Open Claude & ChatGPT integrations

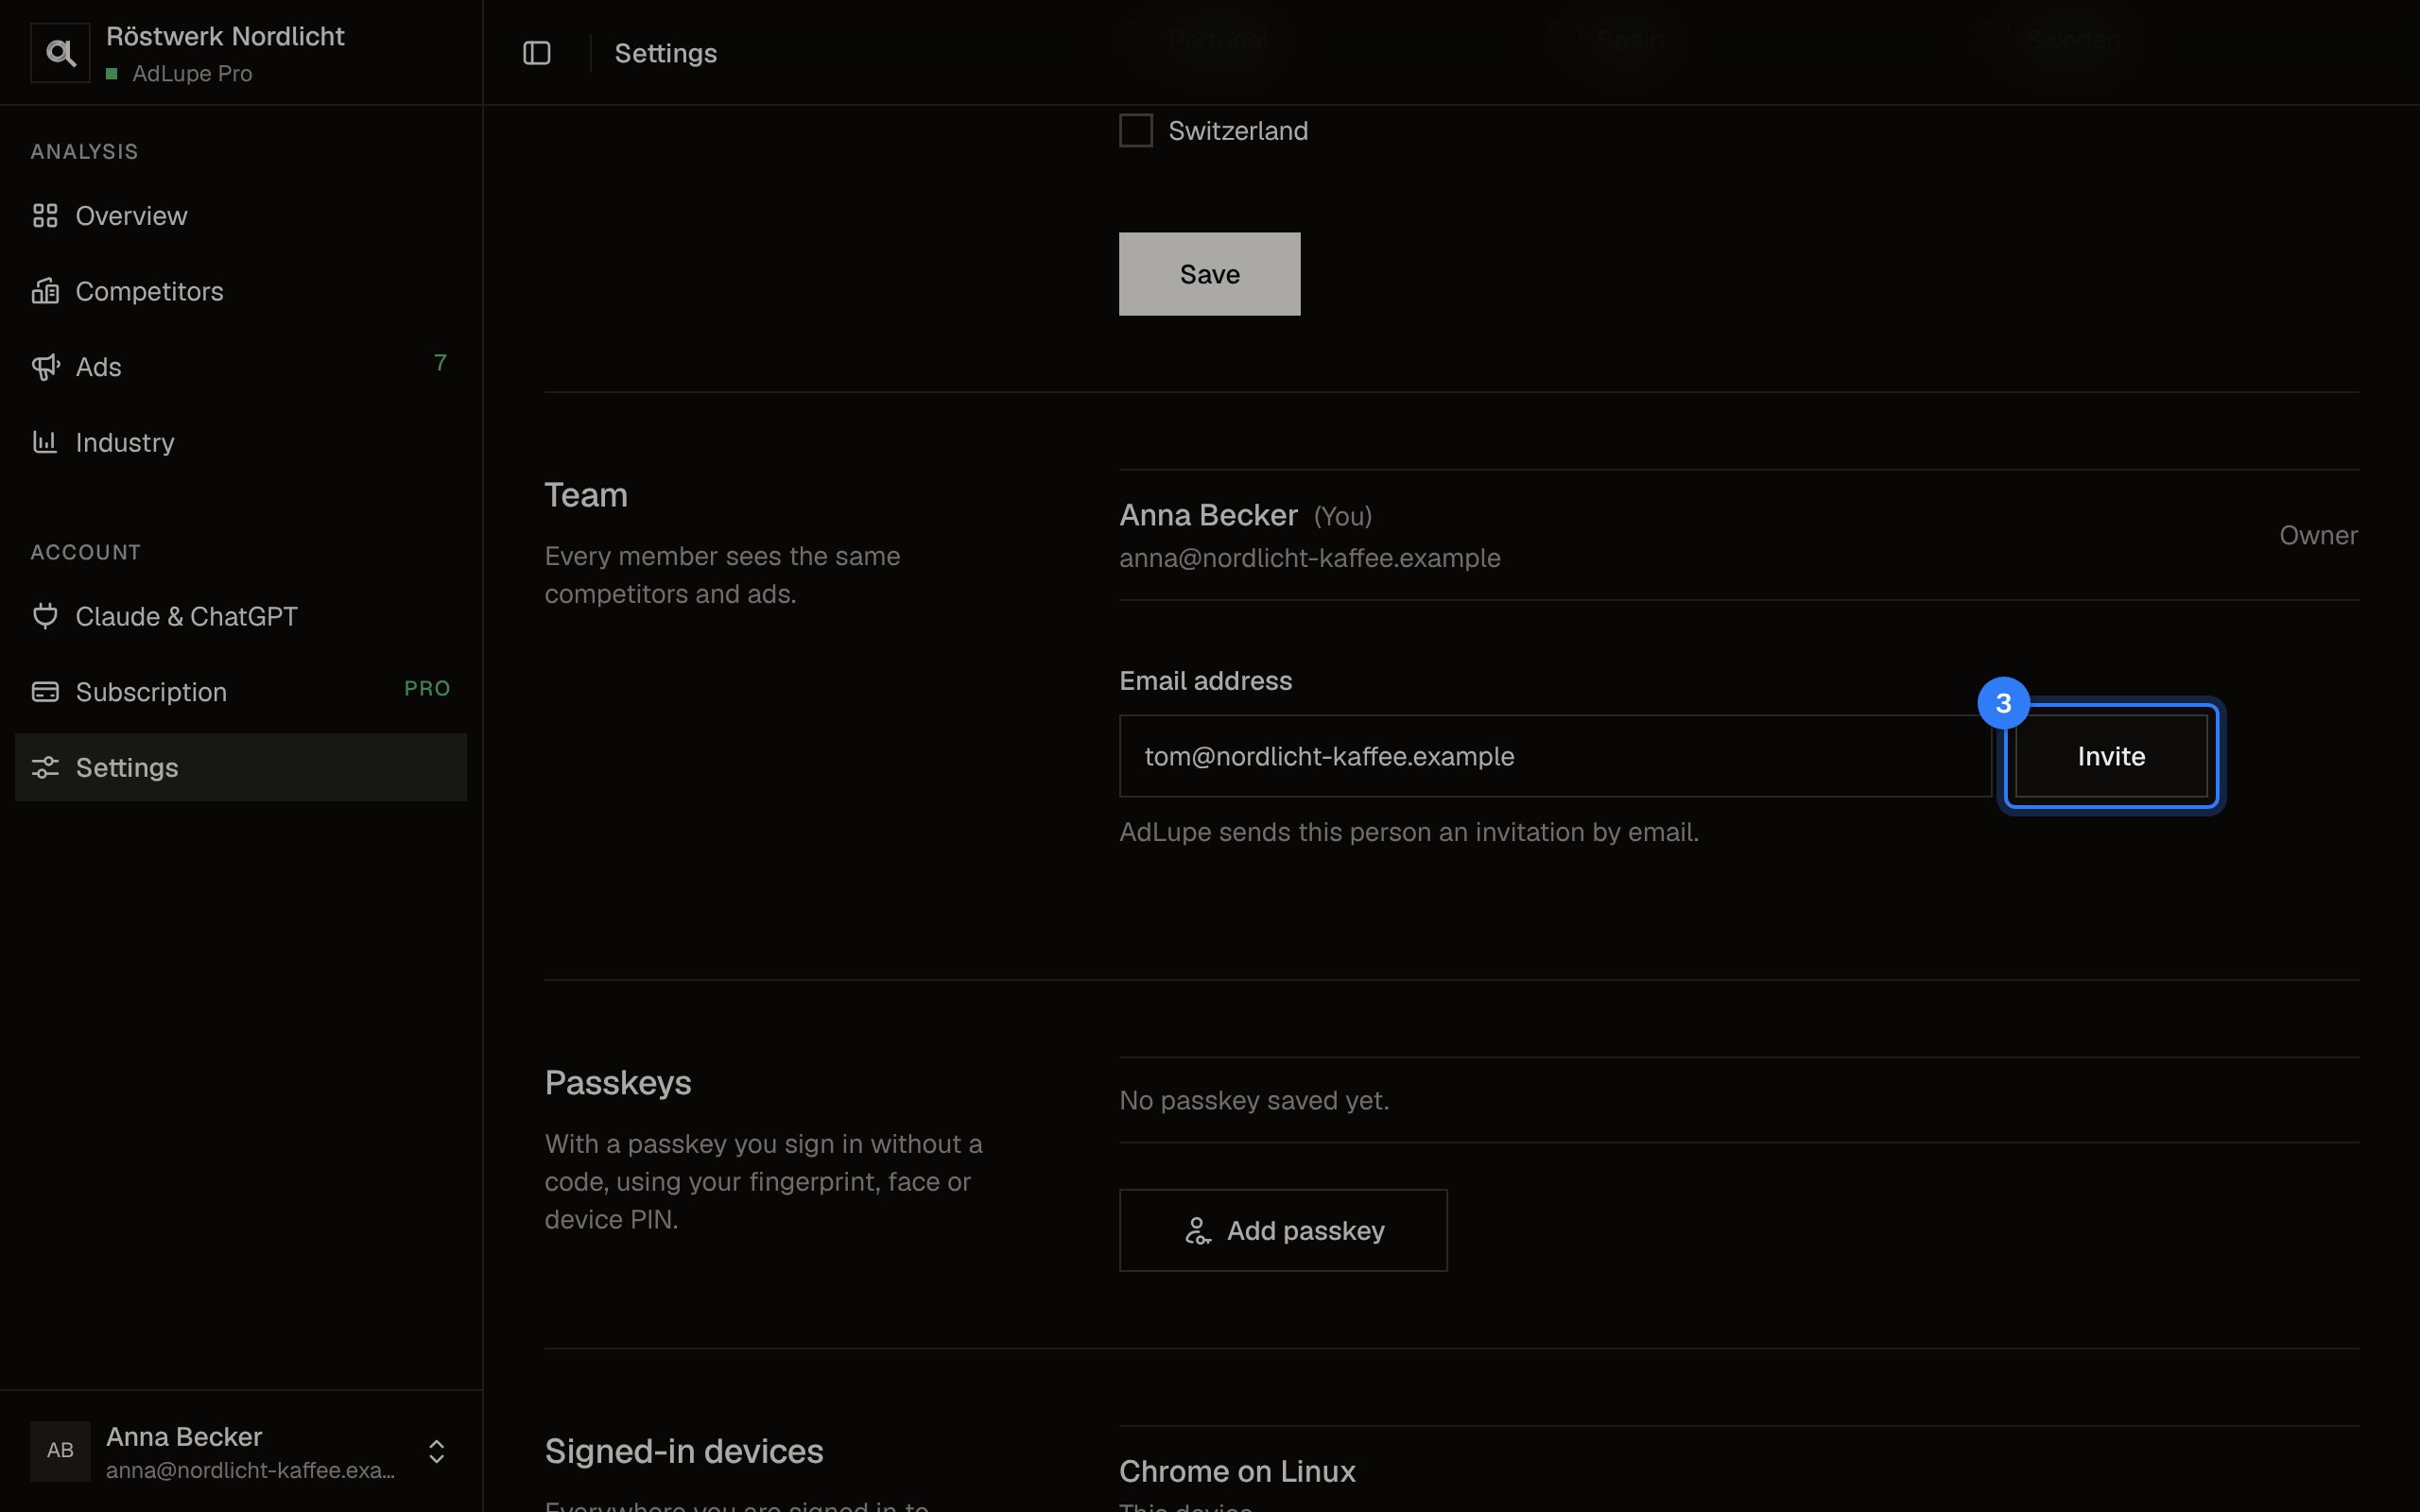[241, 616]
